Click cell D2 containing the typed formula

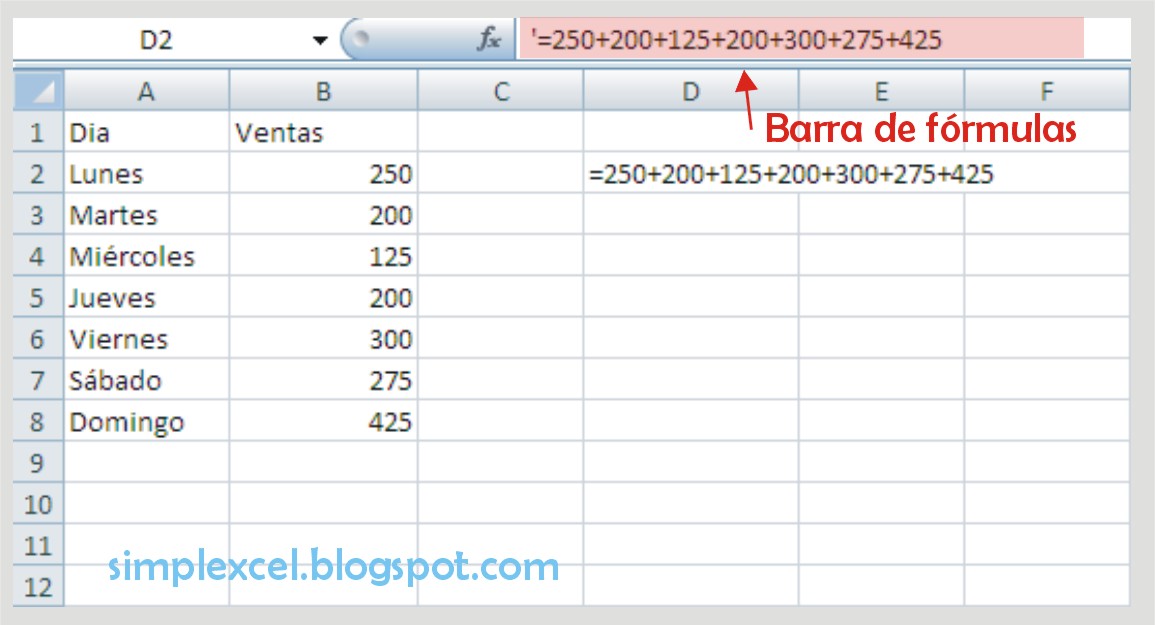click(690, 173)
